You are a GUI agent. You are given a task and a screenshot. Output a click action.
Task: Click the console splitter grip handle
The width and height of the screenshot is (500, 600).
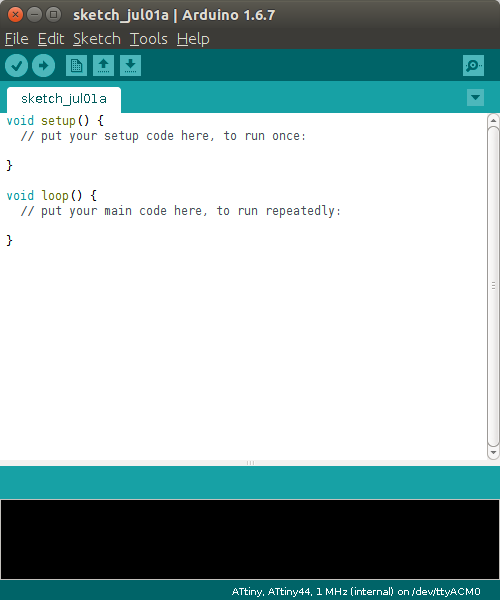pyautogui.click(x=250, y=463)
